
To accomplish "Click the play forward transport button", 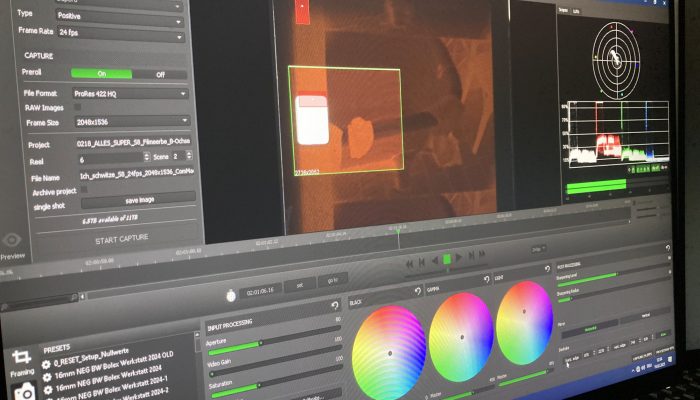I will (460, 258).
